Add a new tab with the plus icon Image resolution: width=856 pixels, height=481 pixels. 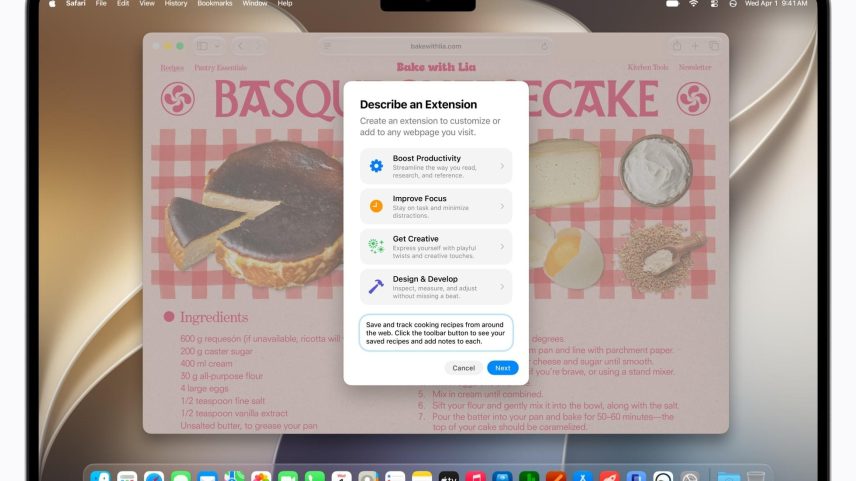(695, 46)
